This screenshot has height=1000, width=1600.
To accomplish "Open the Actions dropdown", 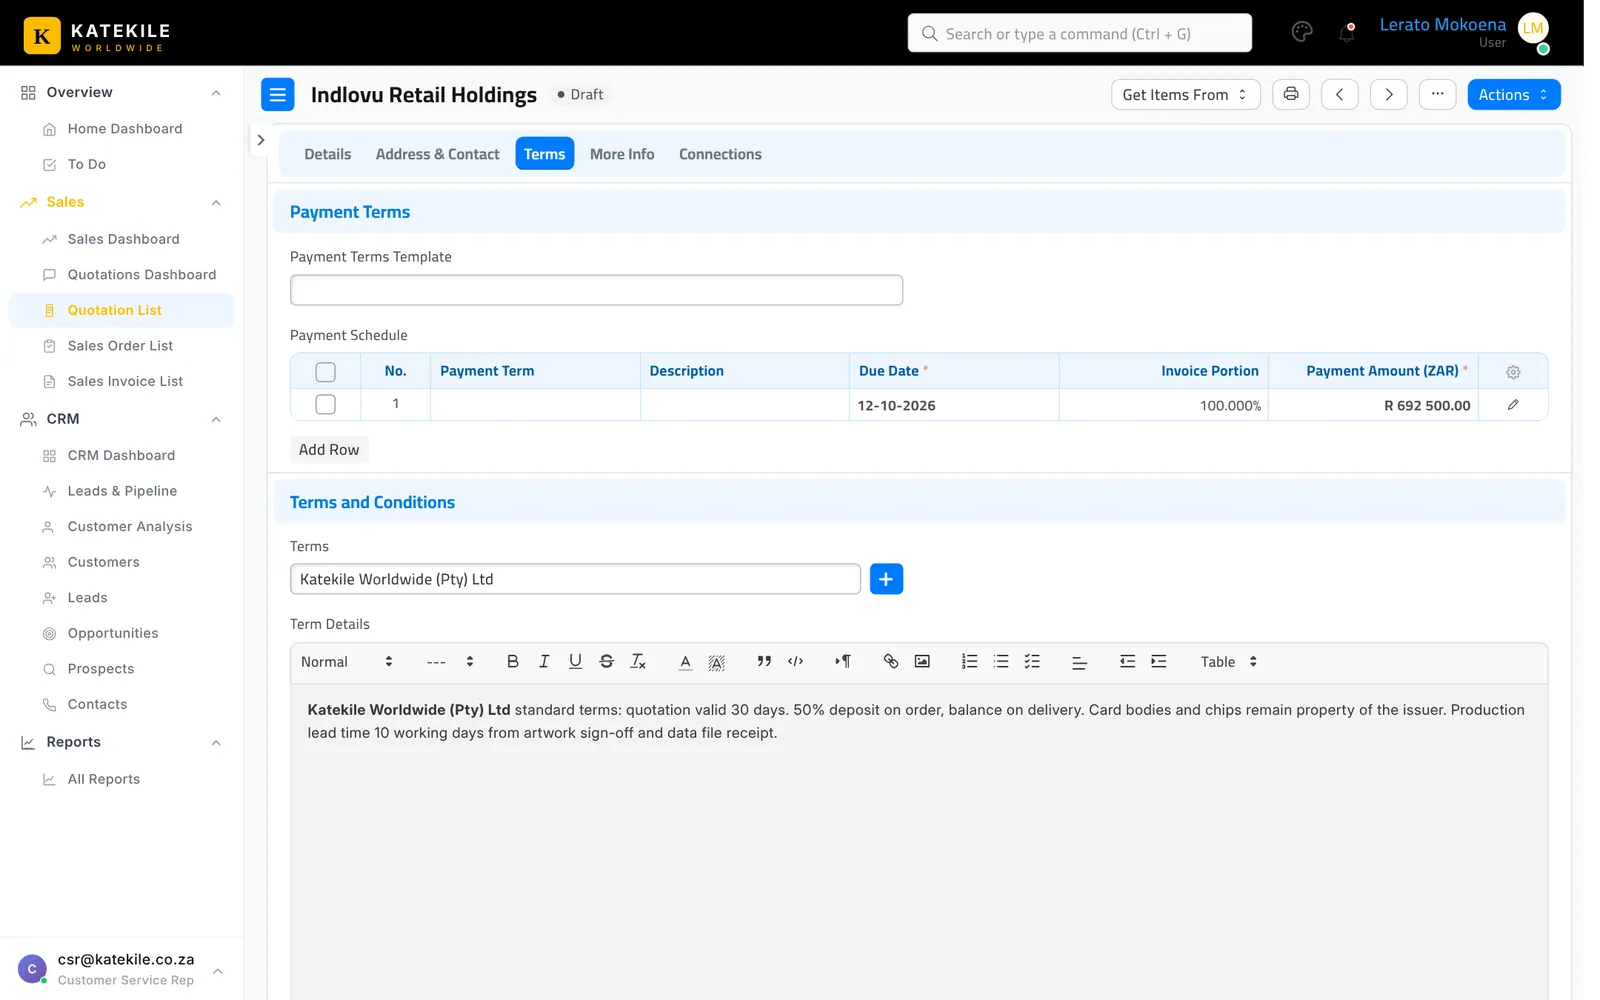I will coord(1513,95).
